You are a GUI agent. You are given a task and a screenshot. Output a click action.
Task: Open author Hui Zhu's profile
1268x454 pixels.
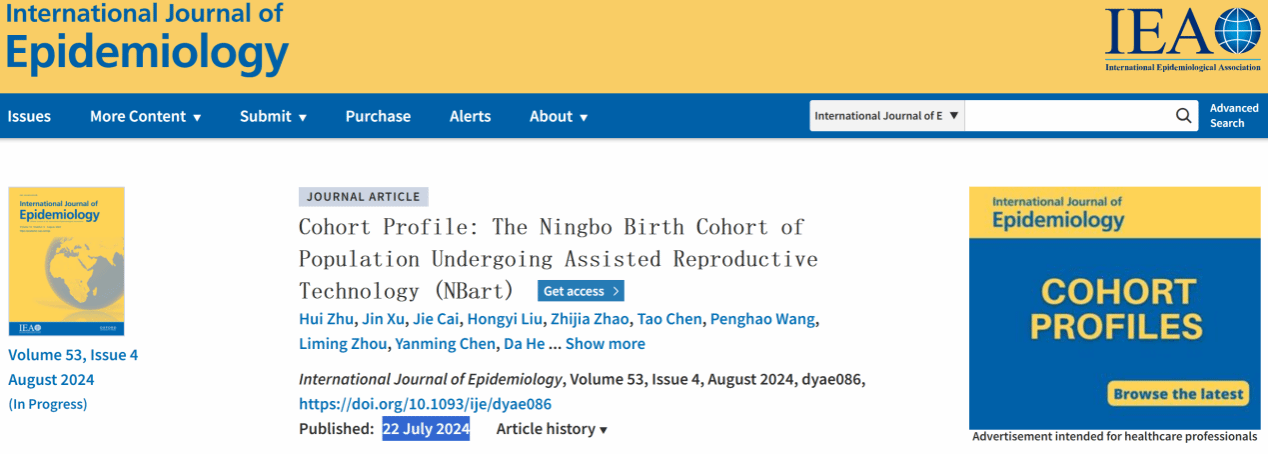pyautogui.click(x=326, y=319)
